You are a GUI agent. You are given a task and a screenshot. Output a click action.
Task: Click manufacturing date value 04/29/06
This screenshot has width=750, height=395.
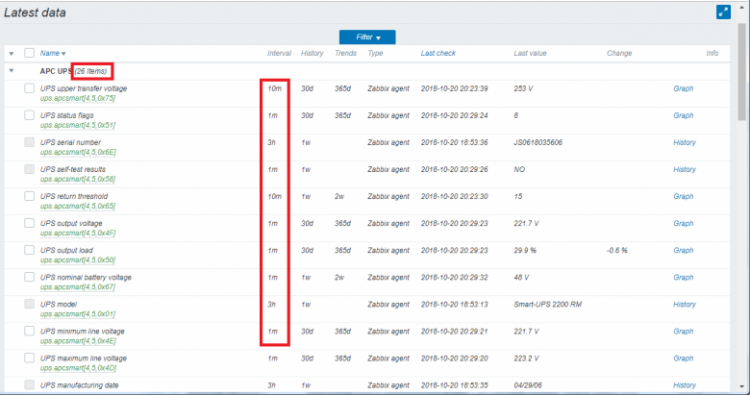point(528,385)
